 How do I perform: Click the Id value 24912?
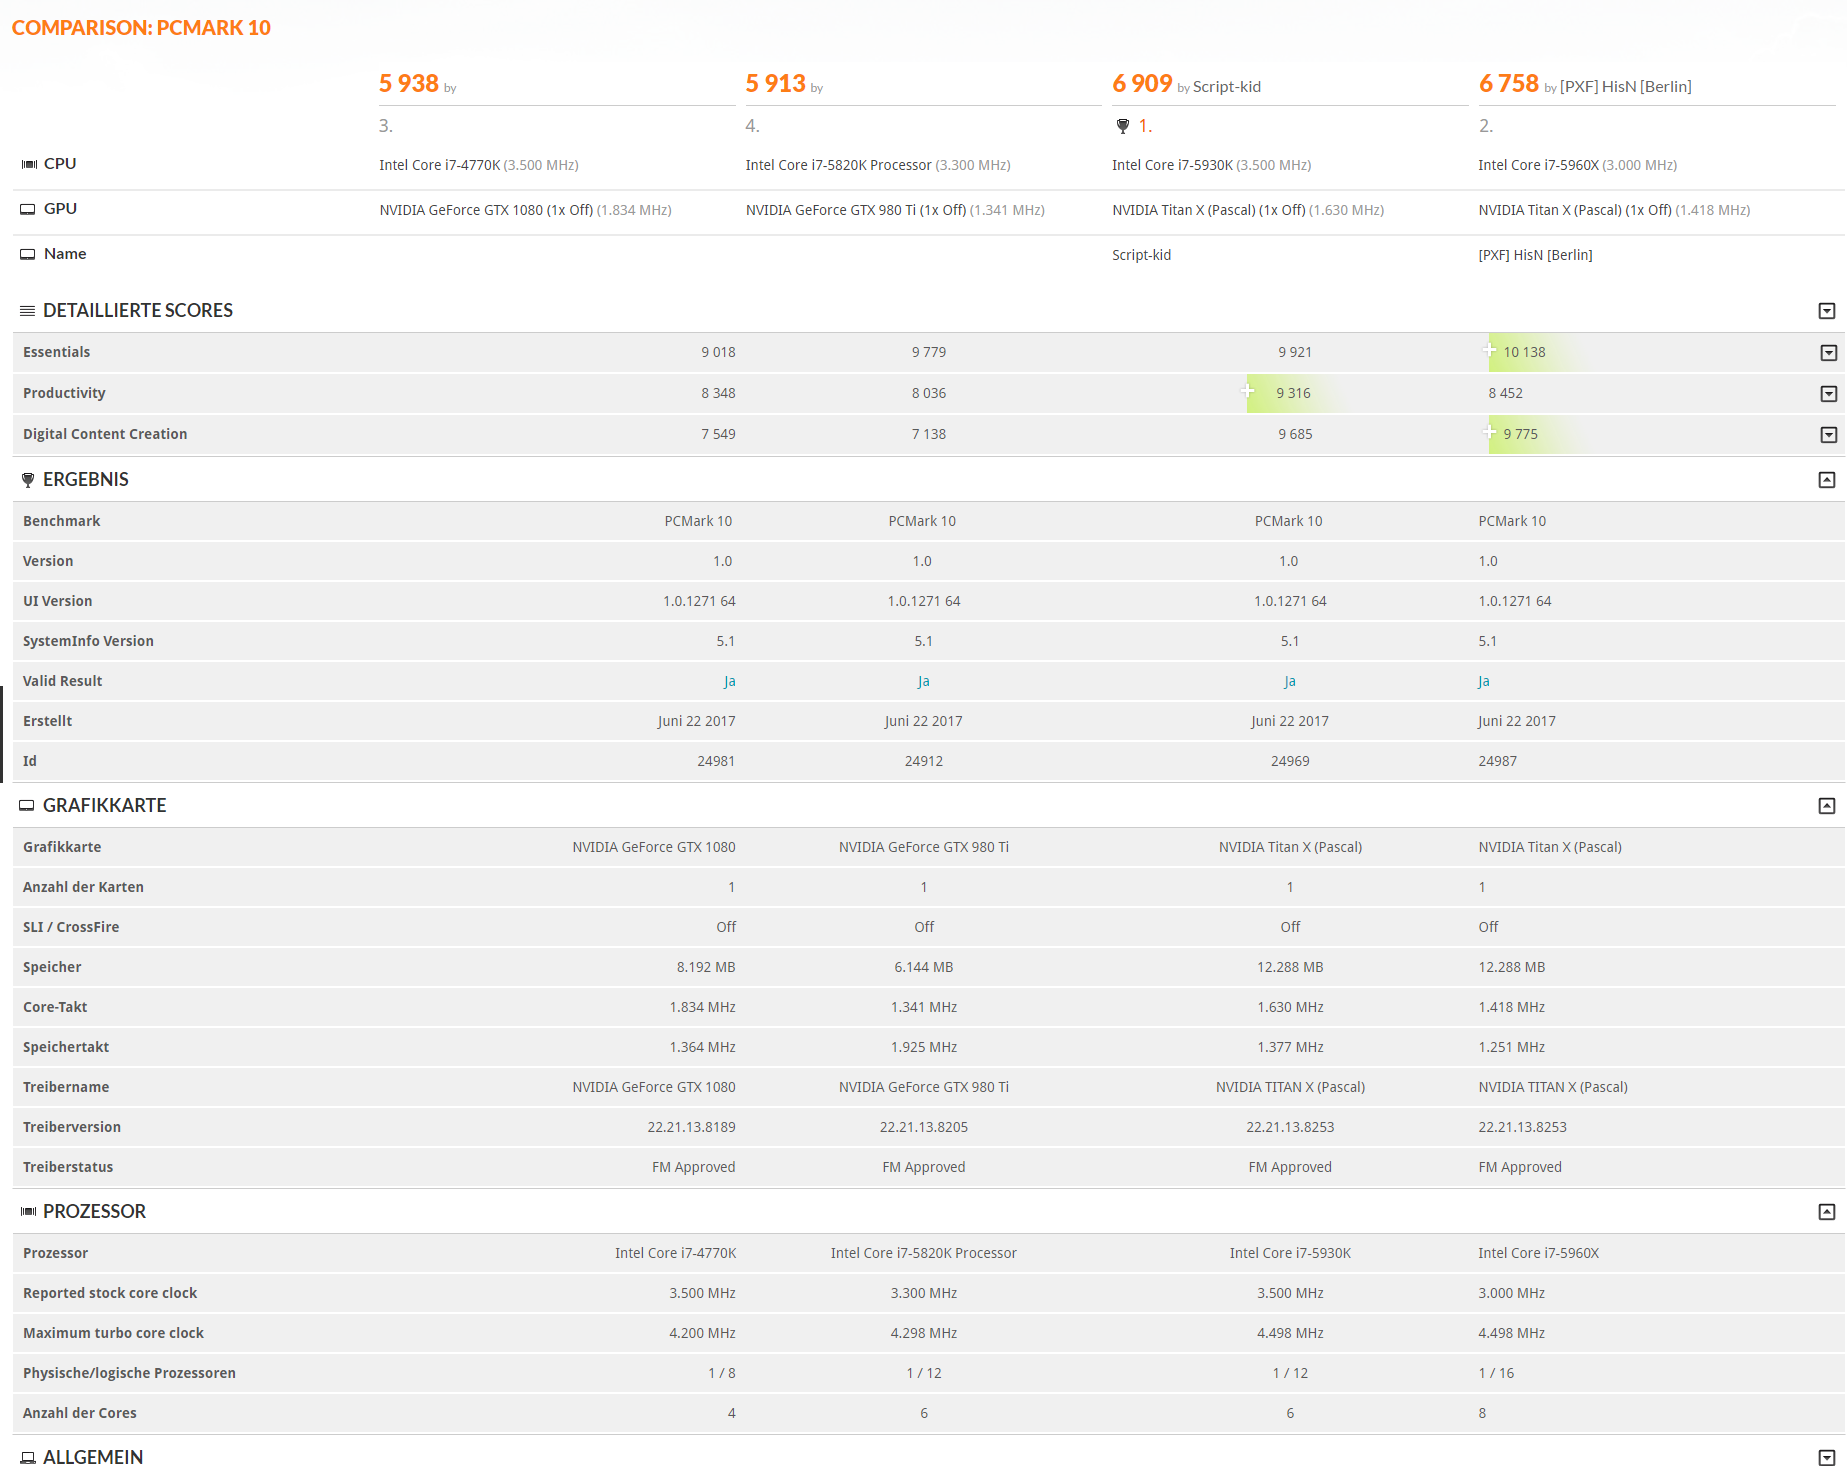point(924,761)
